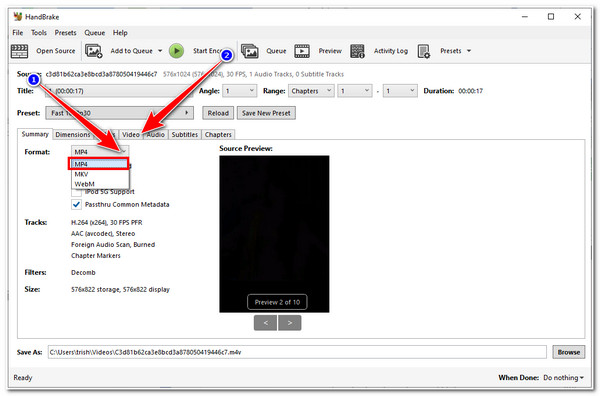The height and width of the screenshot is (396, 600).
Task: Click the Preview 2 of 10 label
Action: tap(277, 302)
